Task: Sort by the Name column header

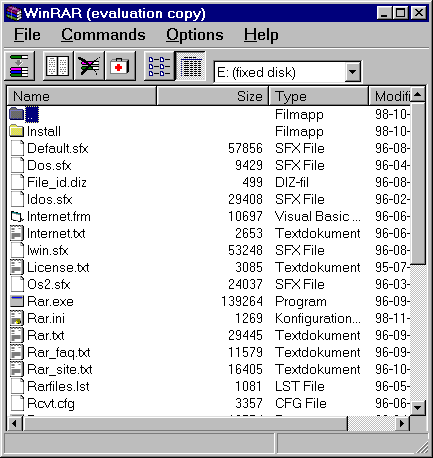Action: tap(82, 96)
